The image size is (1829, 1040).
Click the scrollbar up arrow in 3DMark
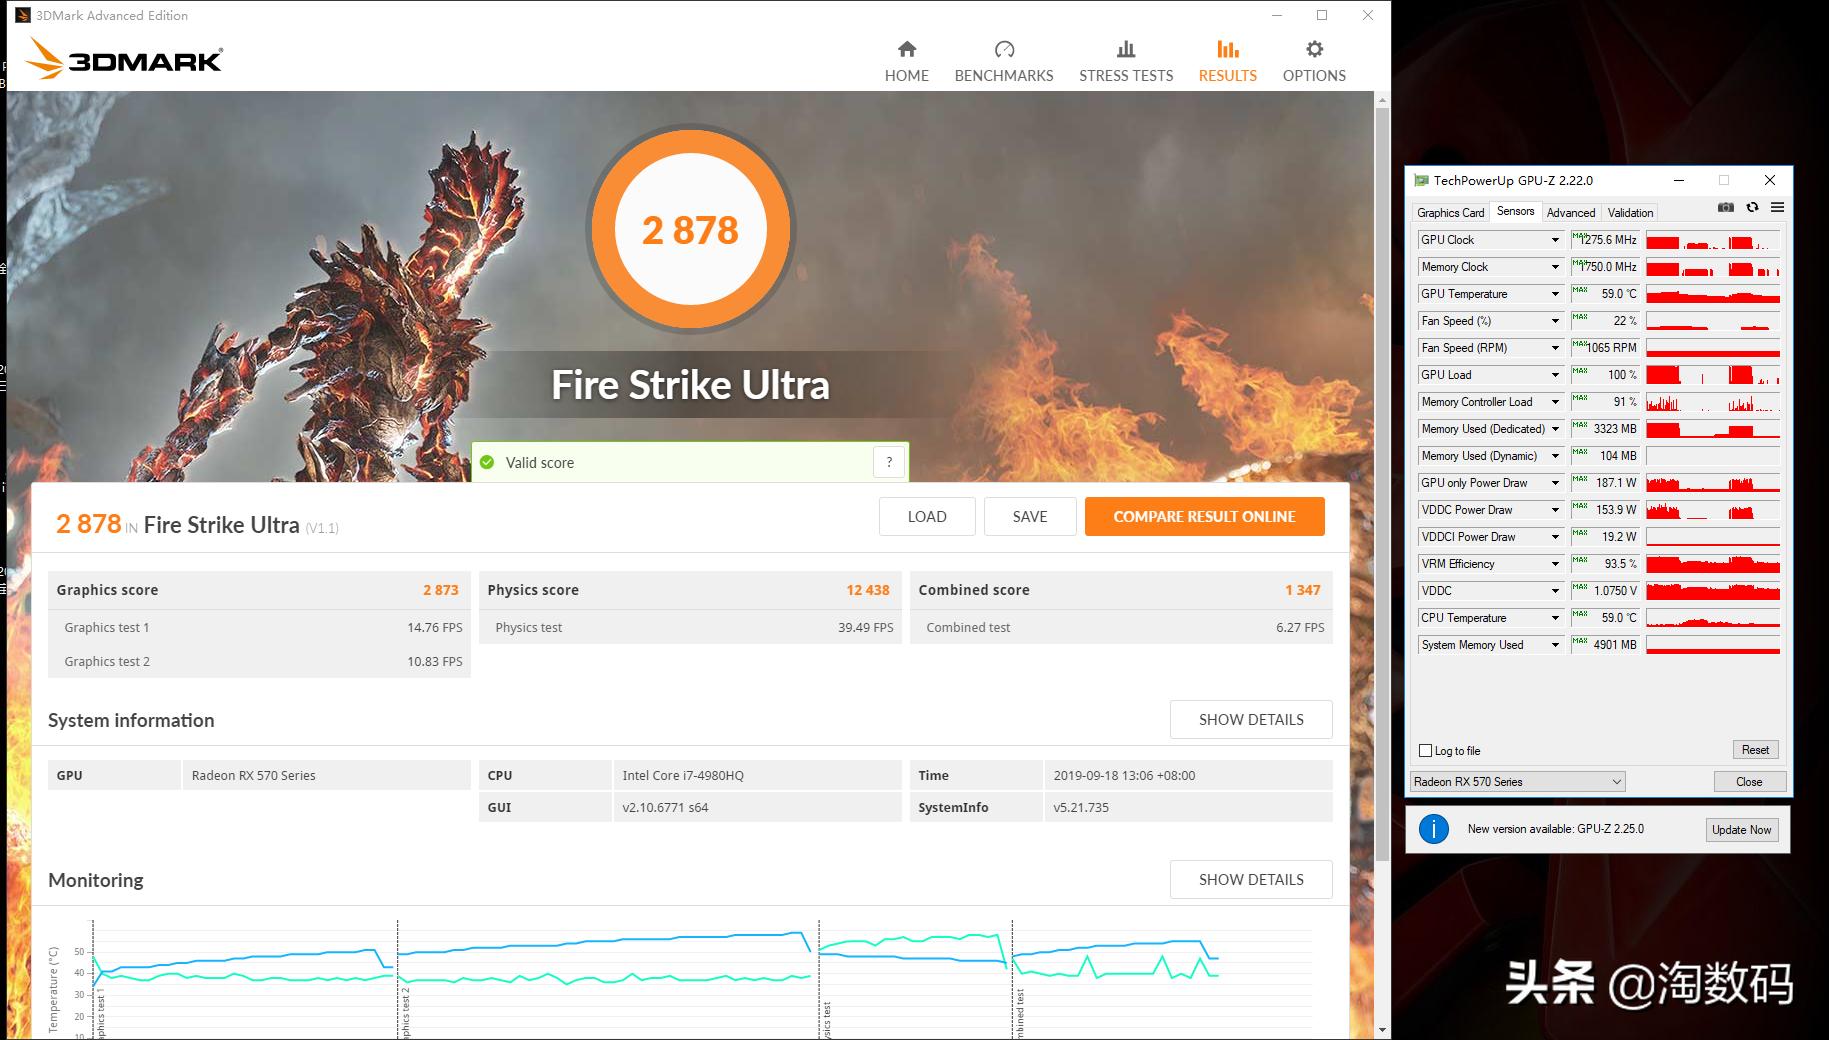(1383, 100)
